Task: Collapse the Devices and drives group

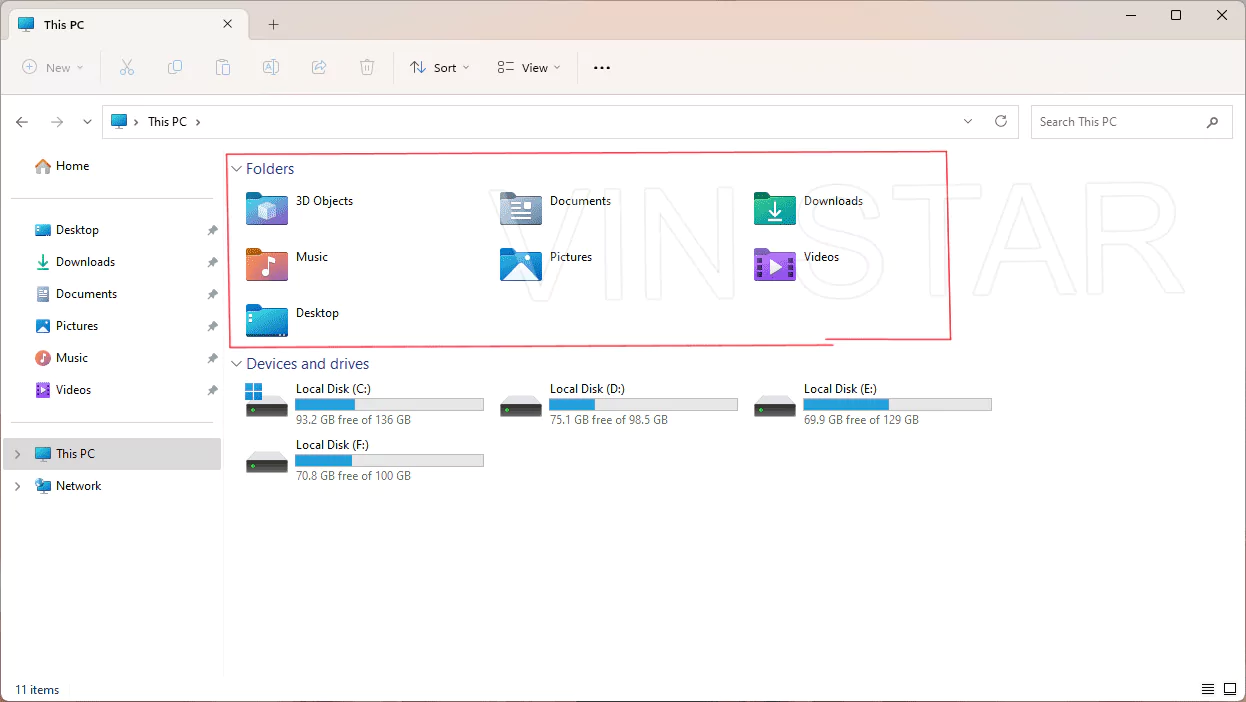Action: point(236,364)
